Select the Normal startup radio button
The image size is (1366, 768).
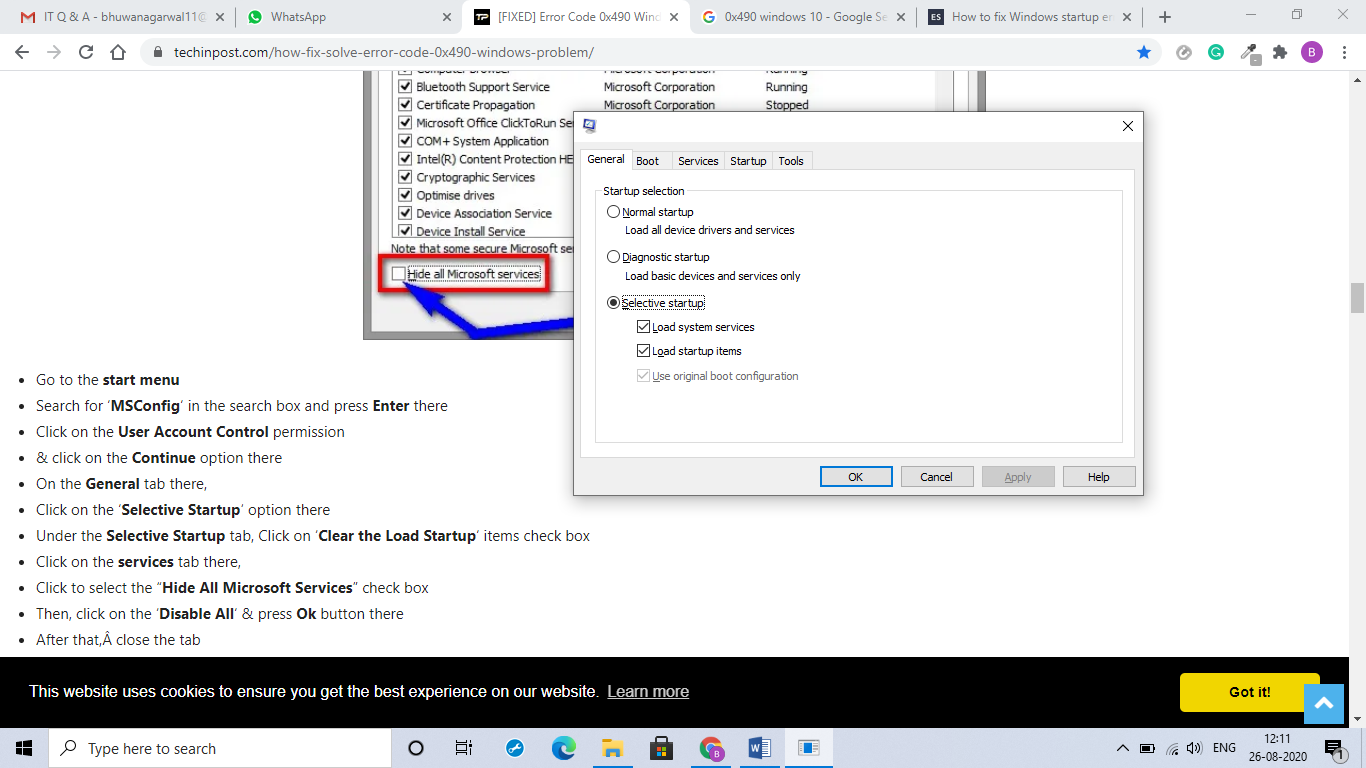point(614,212)
